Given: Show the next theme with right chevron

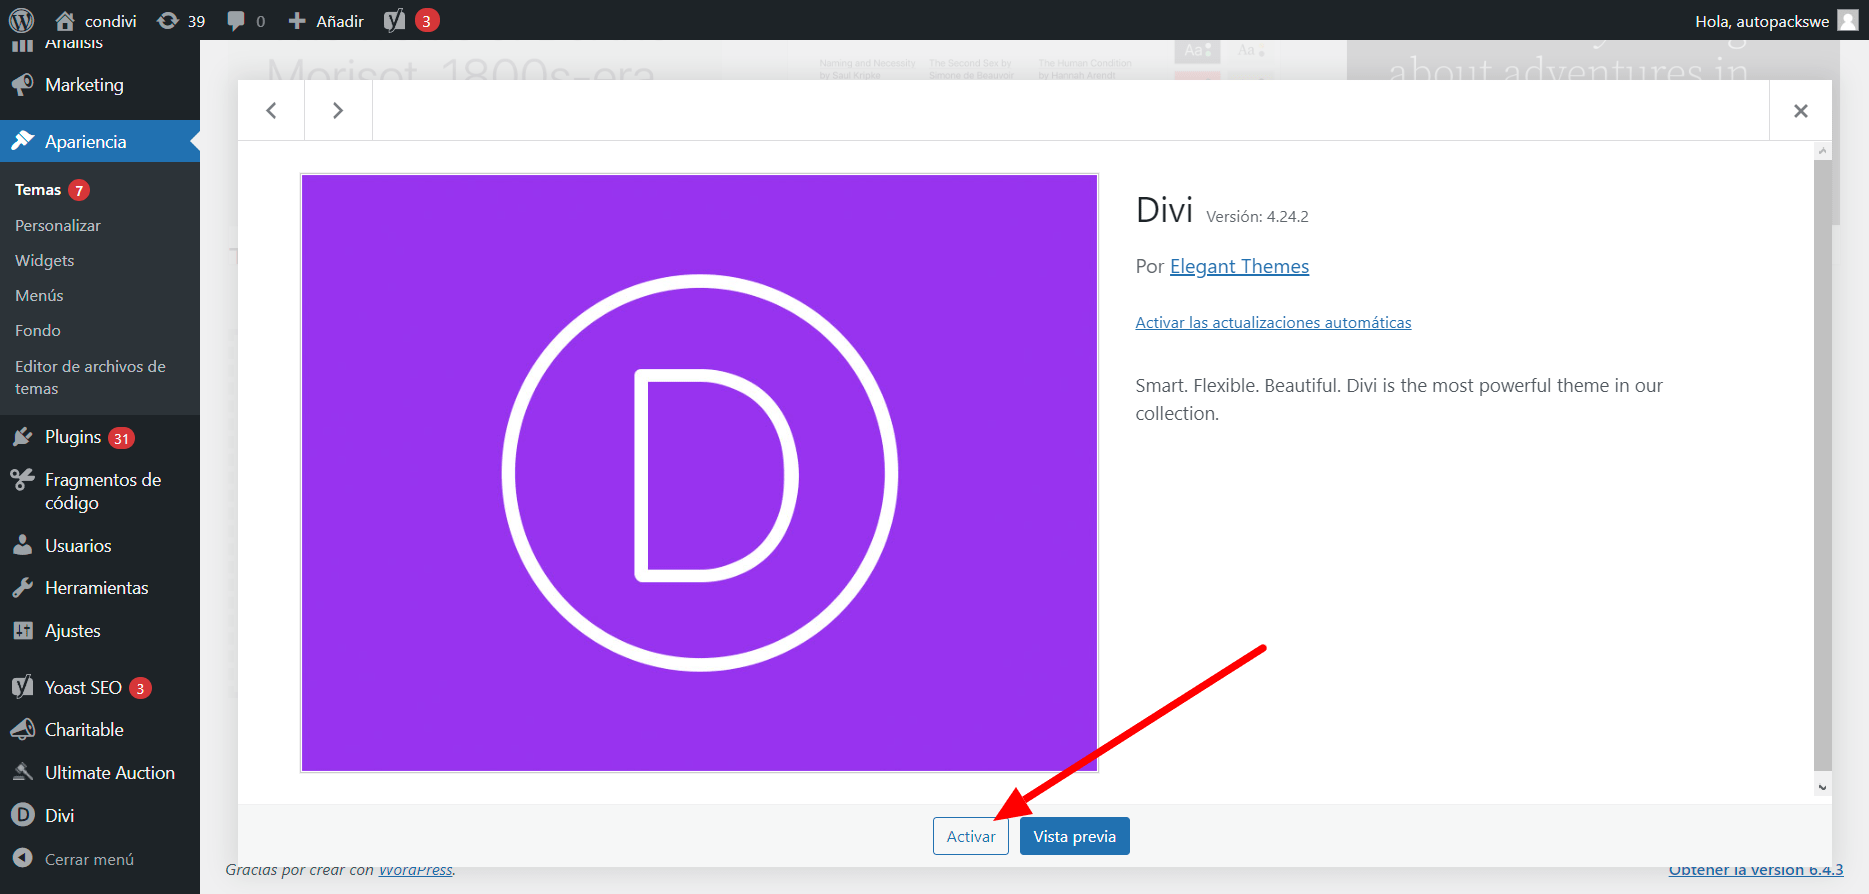Looking at the screenshot, I should pyautogui.click(x=338, y=110).
